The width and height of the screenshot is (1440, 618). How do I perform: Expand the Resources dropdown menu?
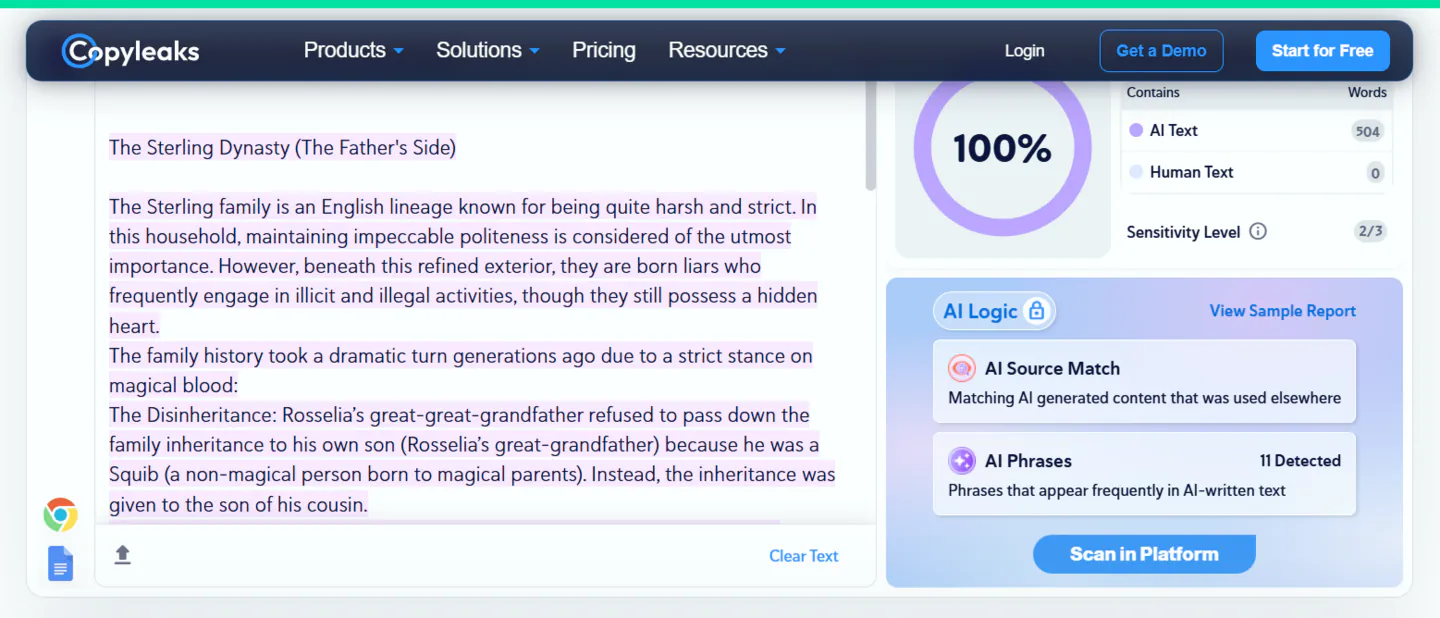[727, 50]
